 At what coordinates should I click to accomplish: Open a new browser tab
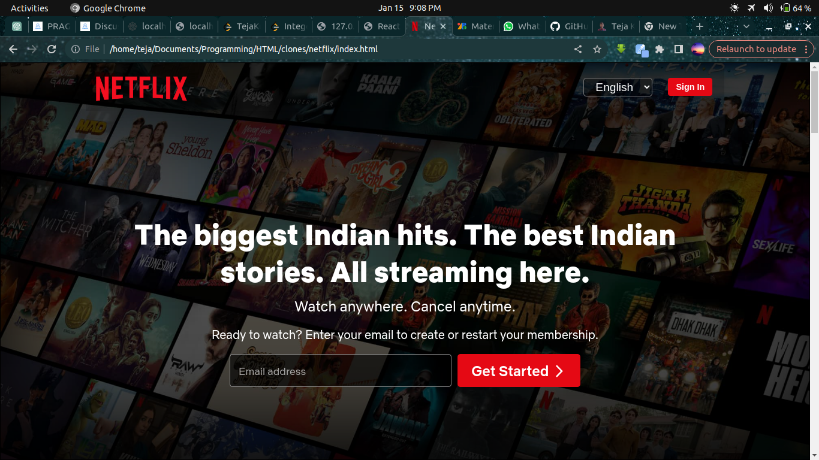[x=699, y=26]
